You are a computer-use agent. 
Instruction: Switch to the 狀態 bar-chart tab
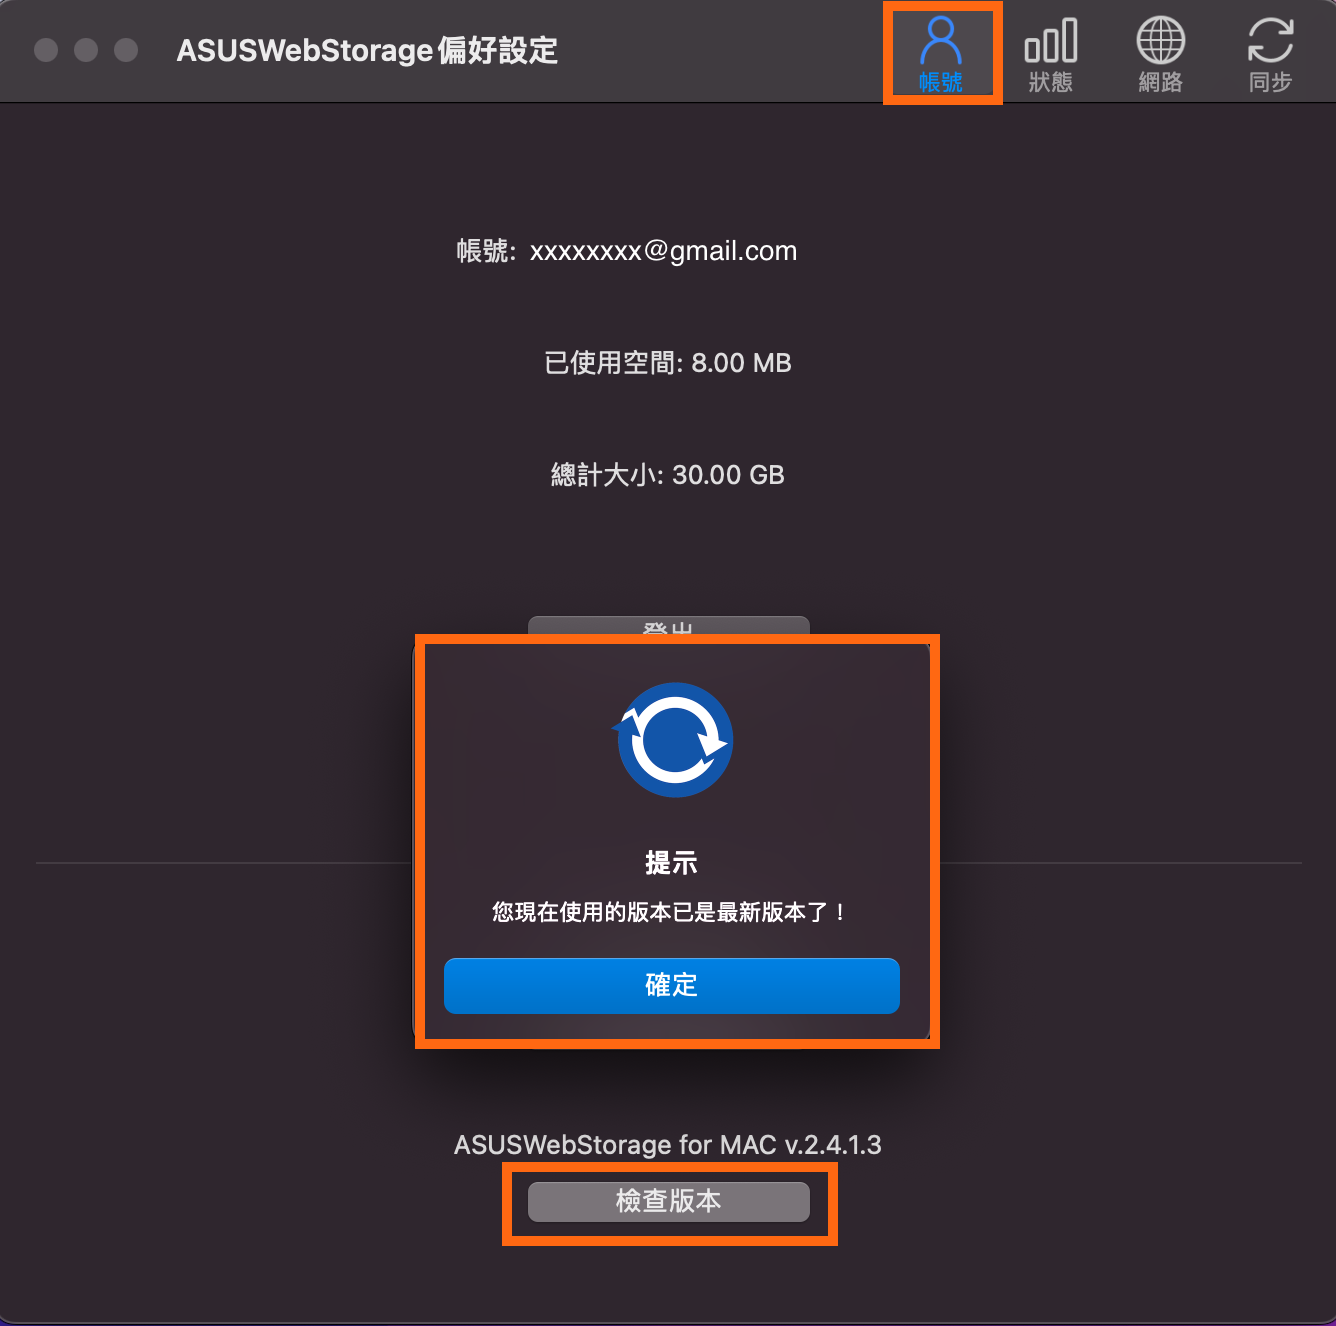1050,54
